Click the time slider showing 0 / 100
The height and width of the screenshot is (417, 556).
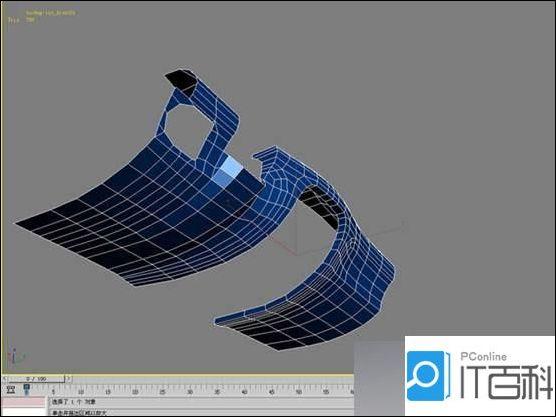37,379
